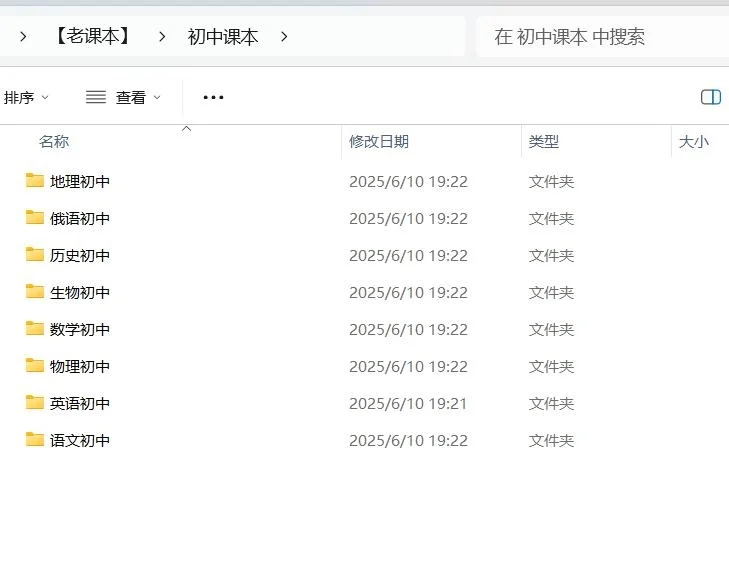Click the 初中课本 breadcrumb segment
This screenshot has width=729, height=582.
[223, 37]
